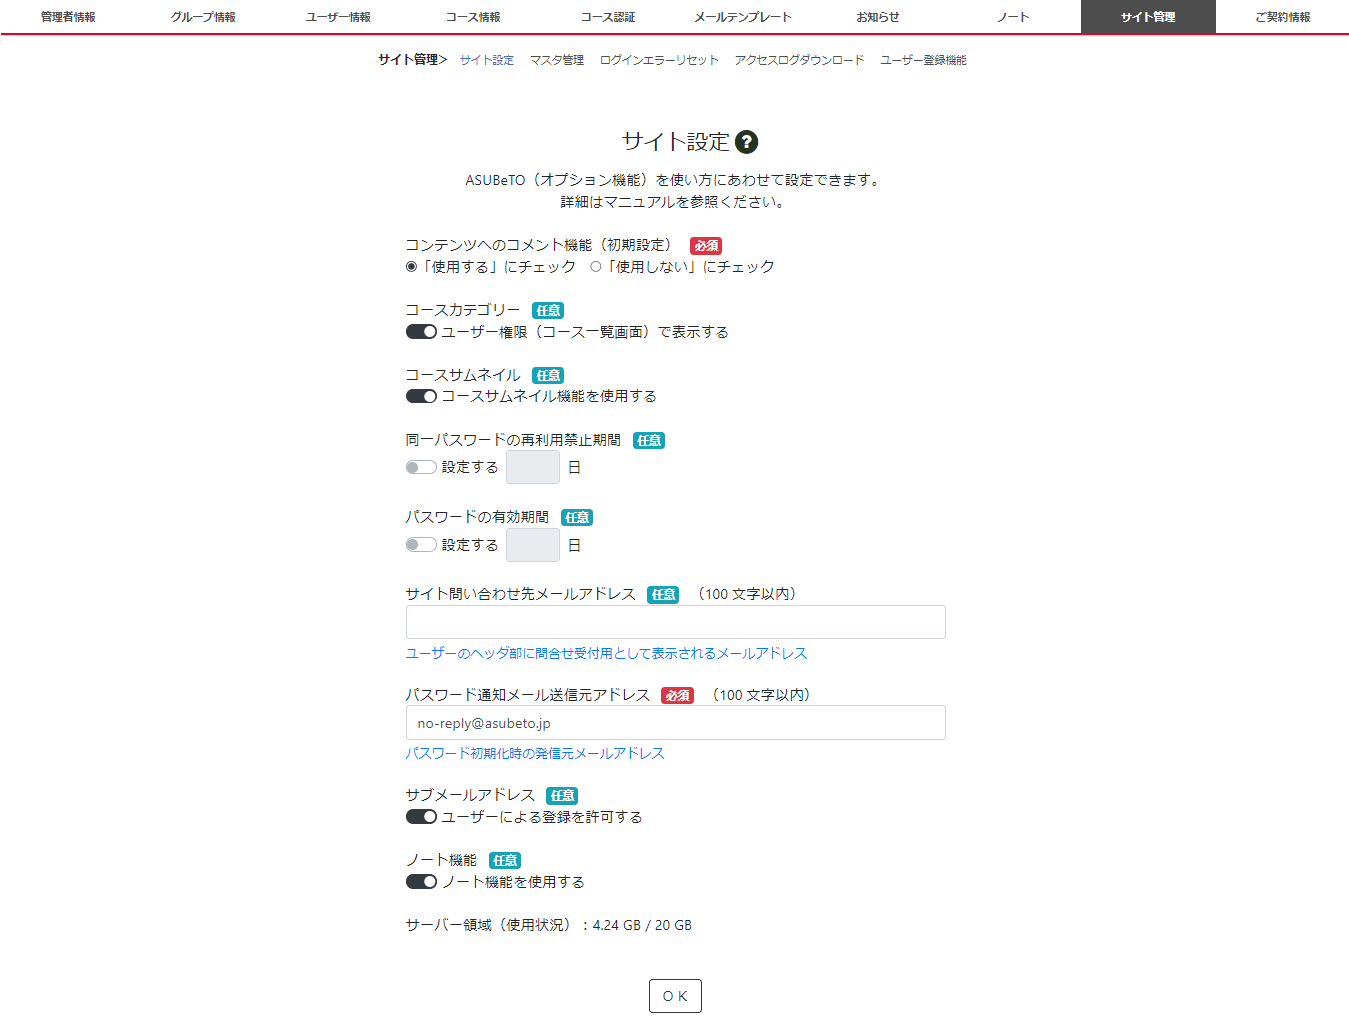
Task: Open お知らせ tab
Action: 878,17
